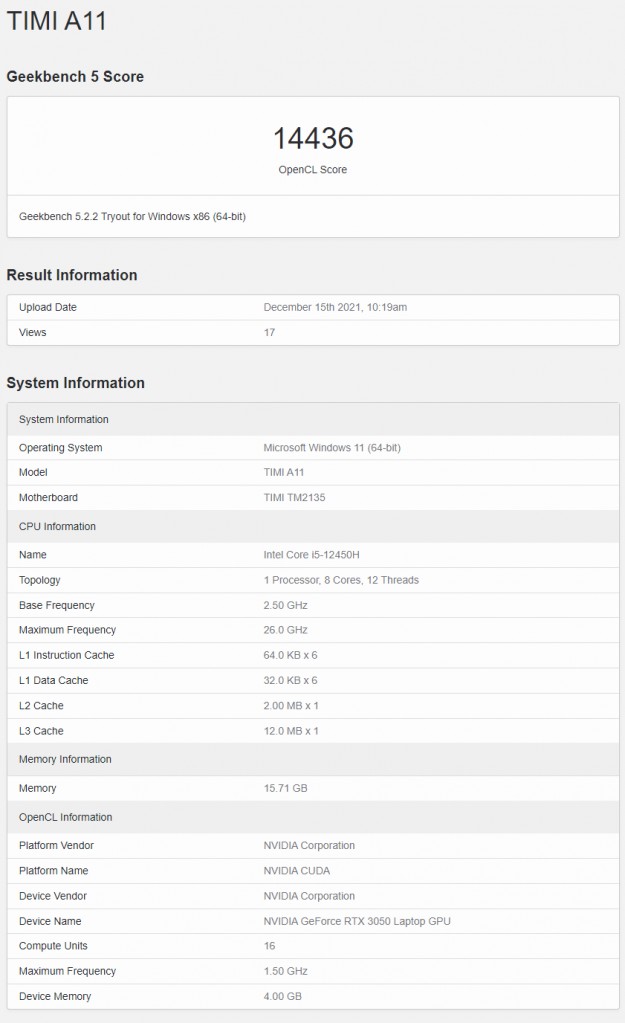625x1023 pixels.
Task: Click the TIMI A11 page title
Action: coord(57,21)
